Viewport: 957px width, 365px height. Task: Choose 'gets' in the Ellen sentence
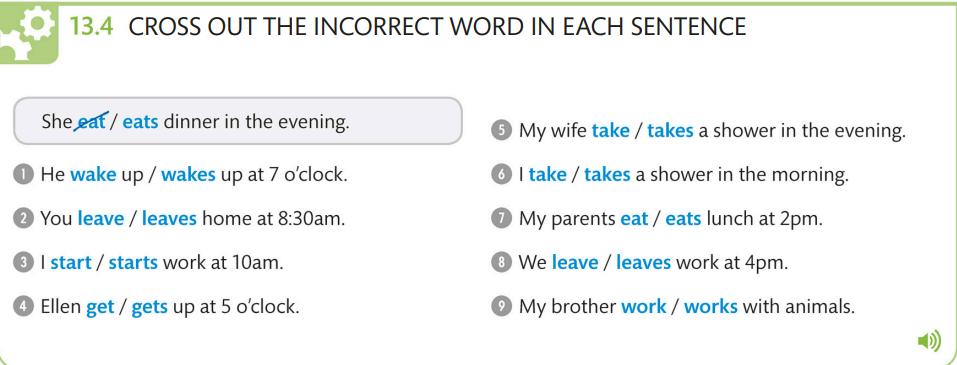(x=150, y=307)
